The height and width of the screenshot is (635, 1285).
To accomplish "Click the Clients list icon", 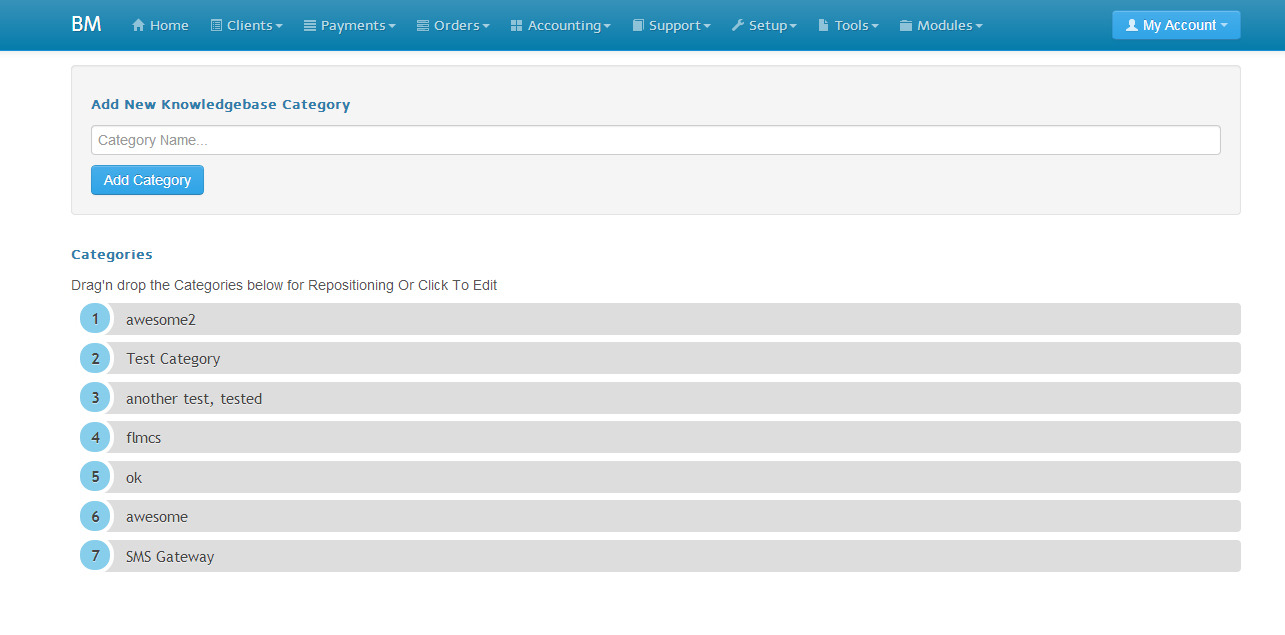I will [216, 25].
